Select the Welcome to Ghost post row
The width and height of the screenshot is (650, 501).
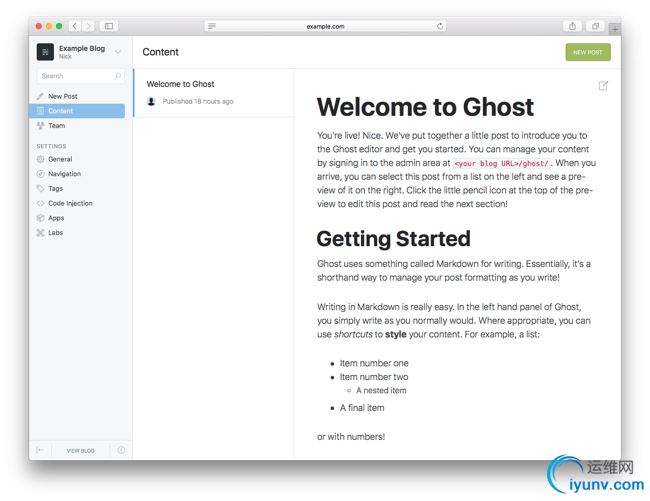214,93
